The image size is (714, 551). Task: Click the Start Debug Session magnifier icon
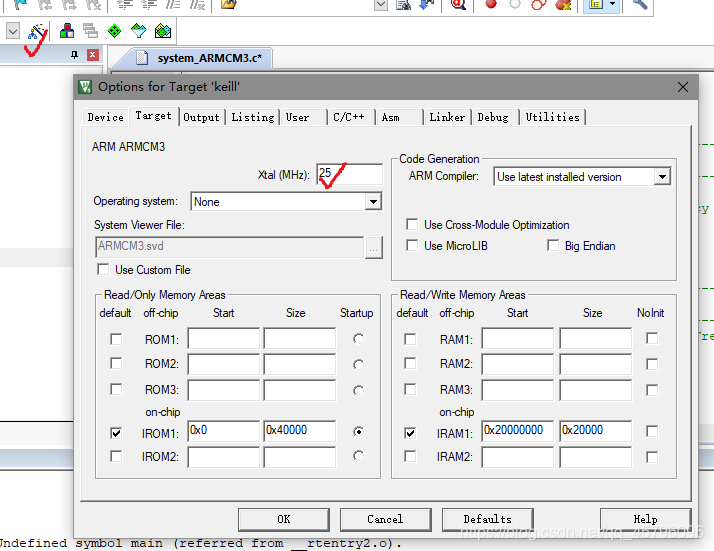click(458, 5)
